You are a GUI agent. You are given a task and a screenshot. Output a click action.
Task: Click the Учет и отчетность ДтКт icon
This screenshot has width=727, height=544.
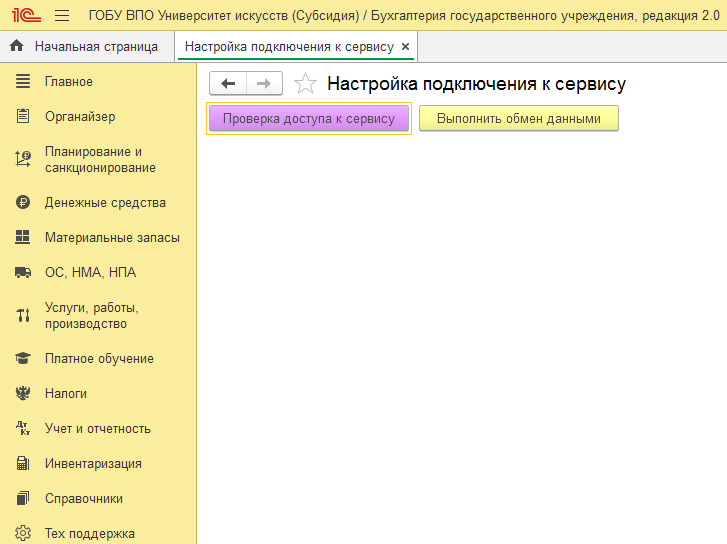click(23, 428)
